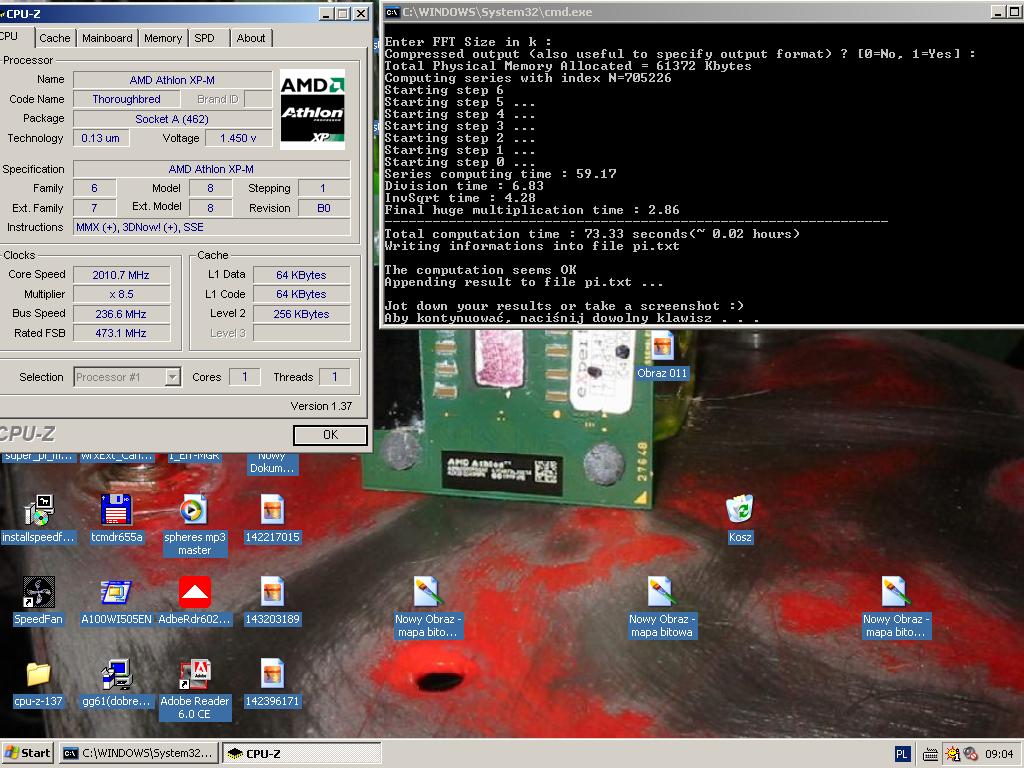Image resolution: width=1024 pixels, height=768 pixels.
Task: Click keyboard icon in system tray
Action: point(931,754)
